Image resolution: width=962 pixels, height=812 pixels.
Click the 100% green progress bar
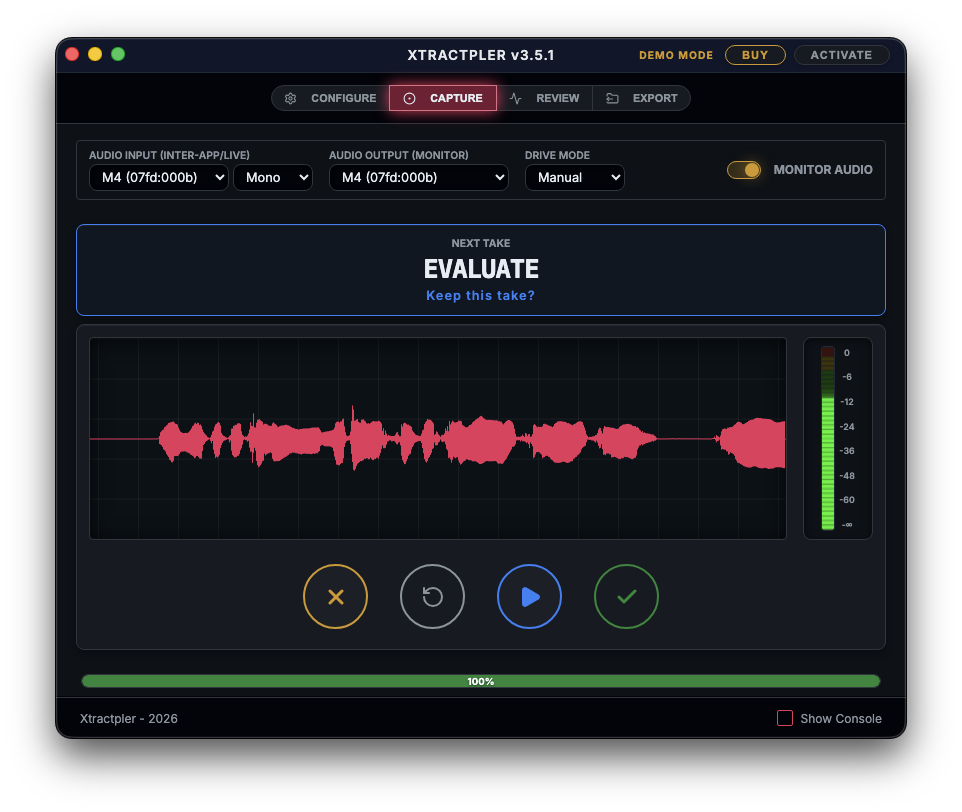(481, 680)
